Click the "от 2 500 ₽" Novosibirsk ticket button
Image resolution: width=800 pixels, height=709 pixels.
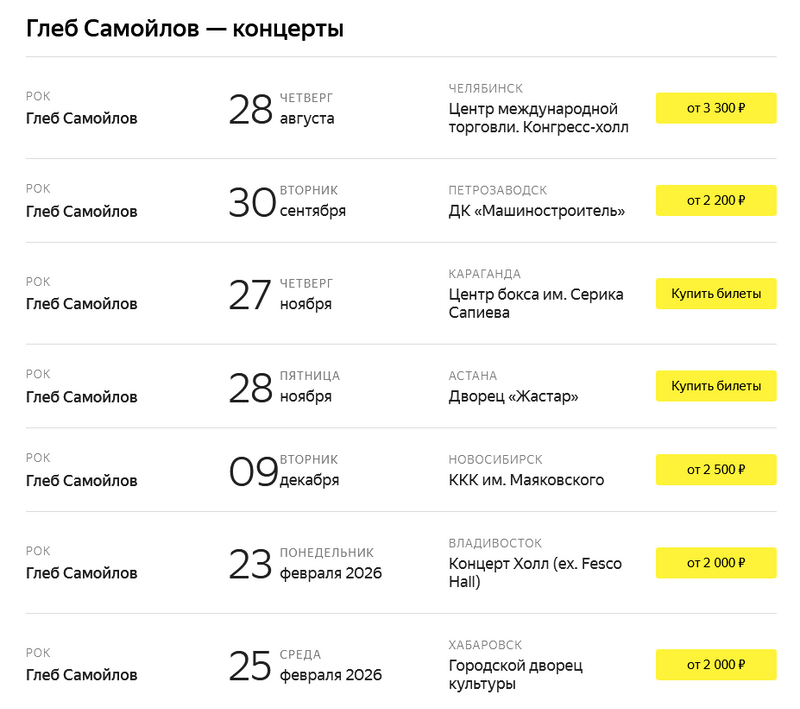point(716,469)
